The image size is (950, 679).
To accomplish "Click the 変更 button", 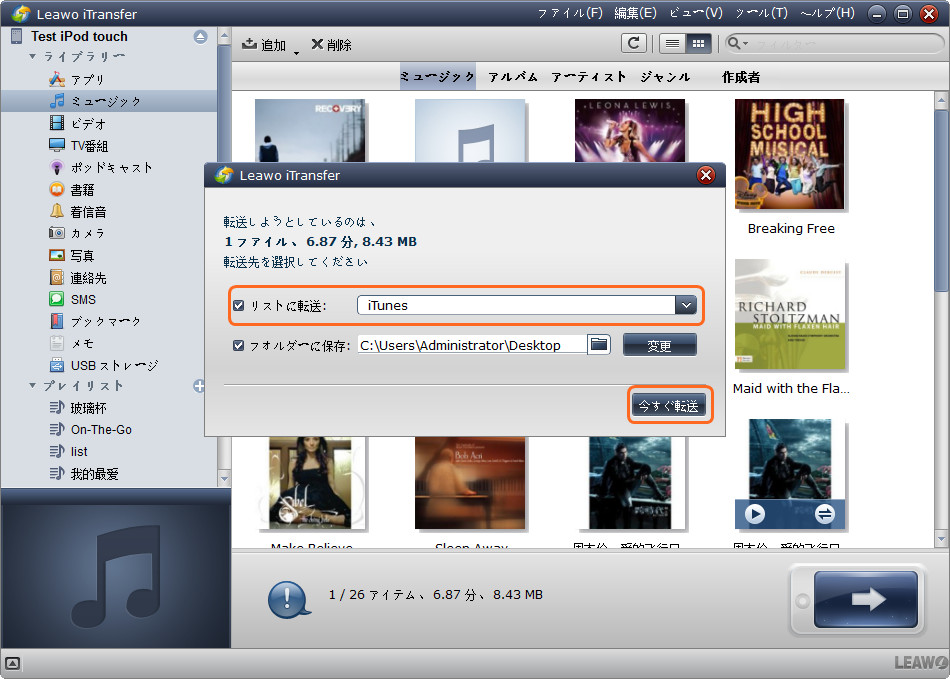I will point(659,345).
